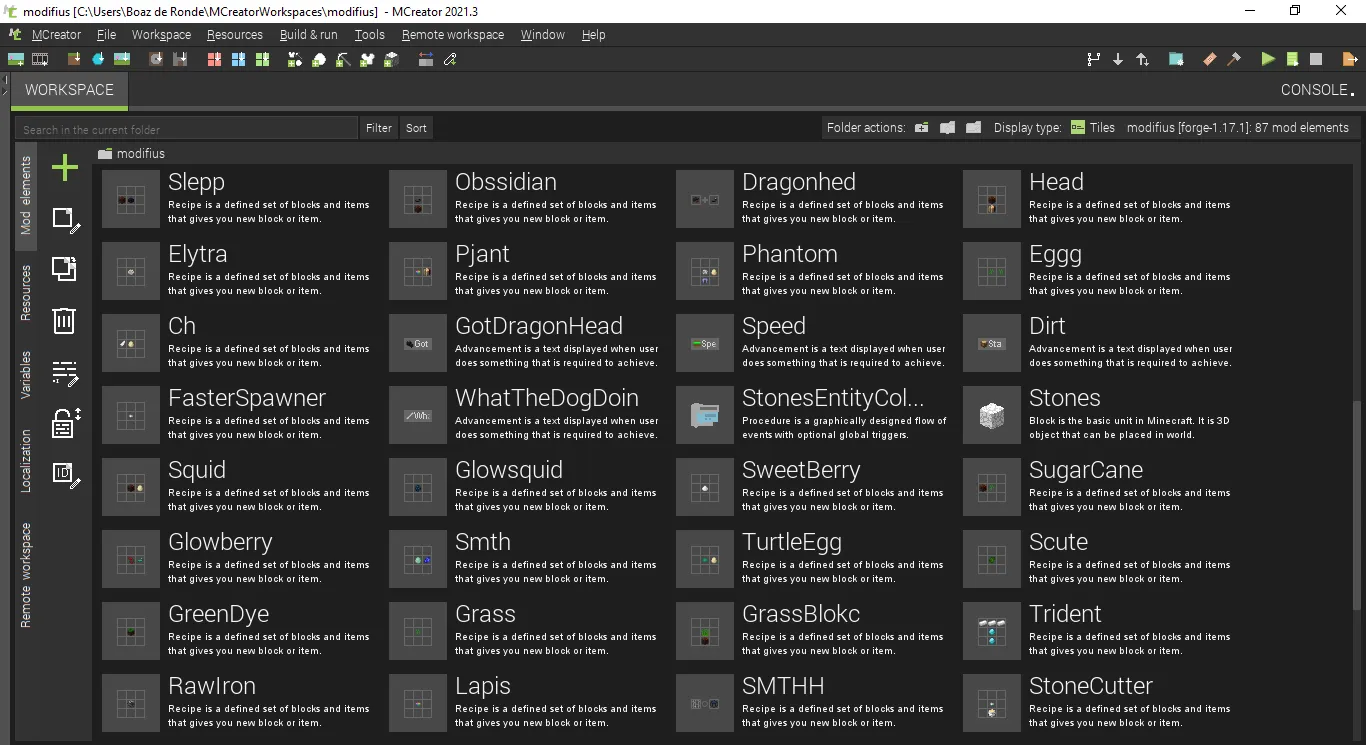This screenshot has height=745, width=1366.
Task: Click the import block texture toolbar icon
Action: tap(75, 60)
